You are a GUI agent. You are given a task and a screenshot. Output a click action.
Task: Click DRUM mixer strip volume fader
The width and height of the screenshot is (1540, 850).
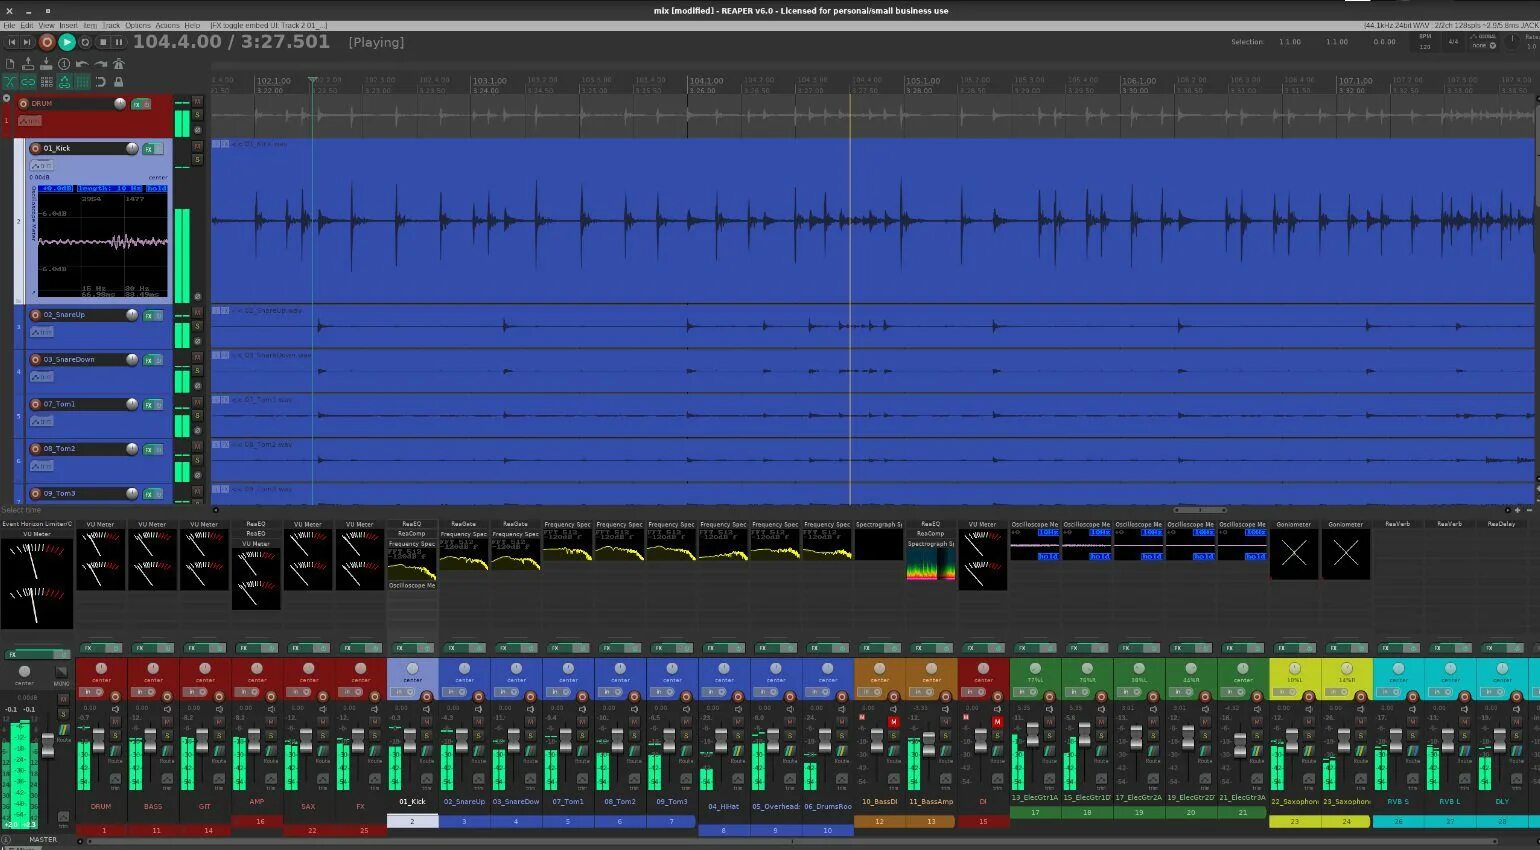[98, 740]
